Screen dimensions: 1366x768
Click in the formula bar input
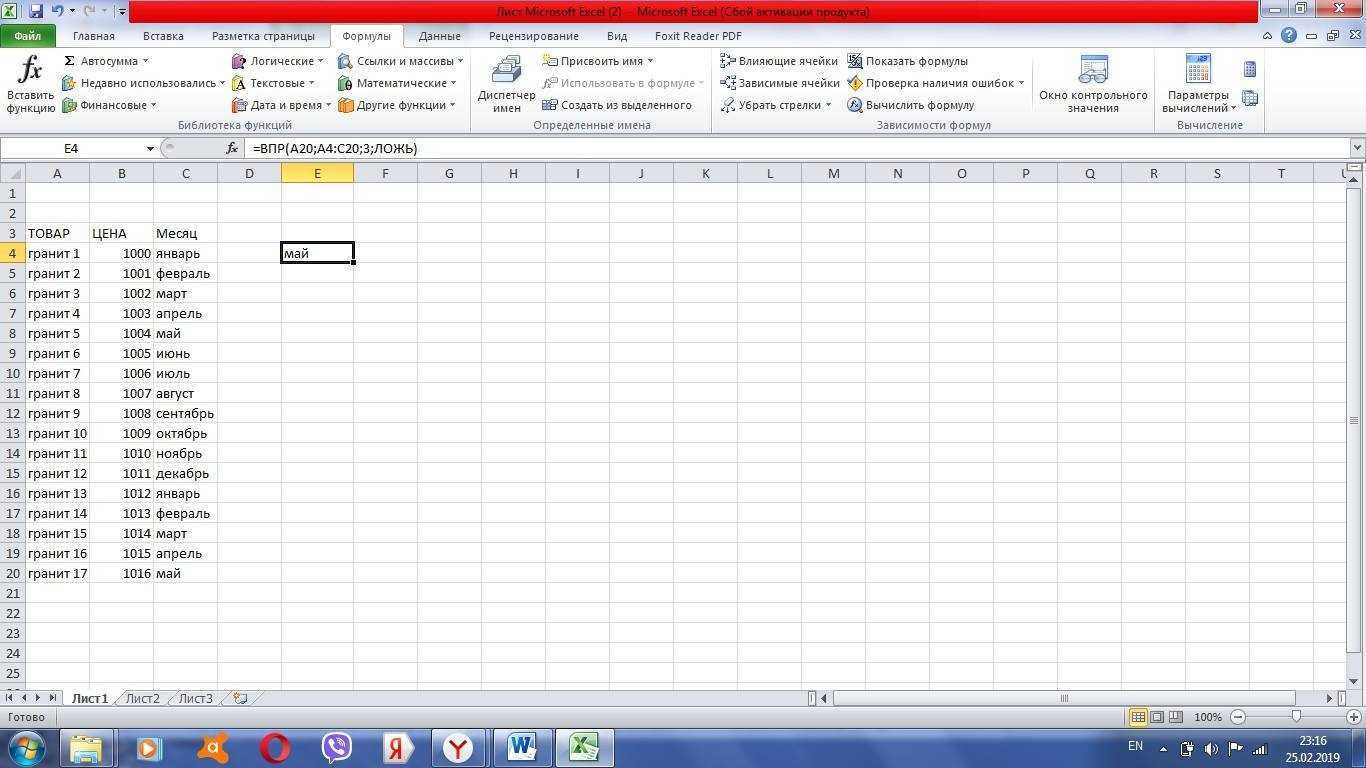coord(797,148)
